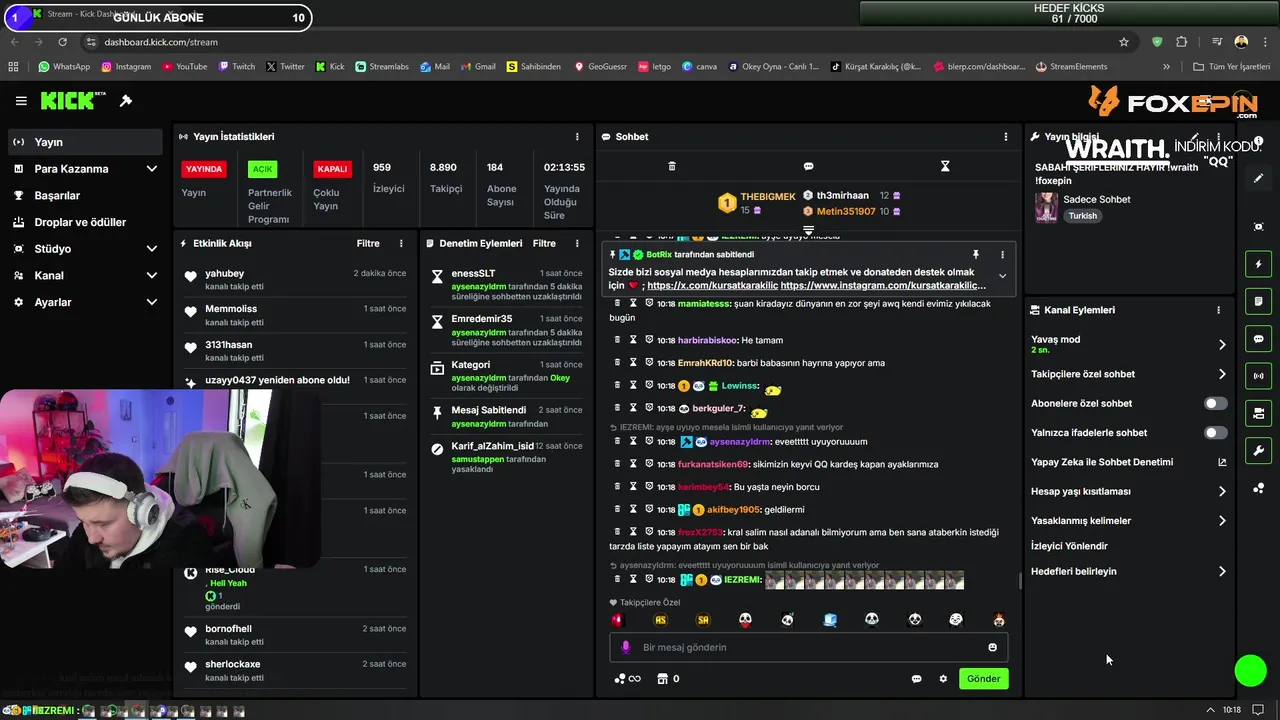Image resolution: width=1280 pixels, height=720 pixels.
Task: Open the instagram.com/kursatkarakilic link
Action: tap(883, 286)
